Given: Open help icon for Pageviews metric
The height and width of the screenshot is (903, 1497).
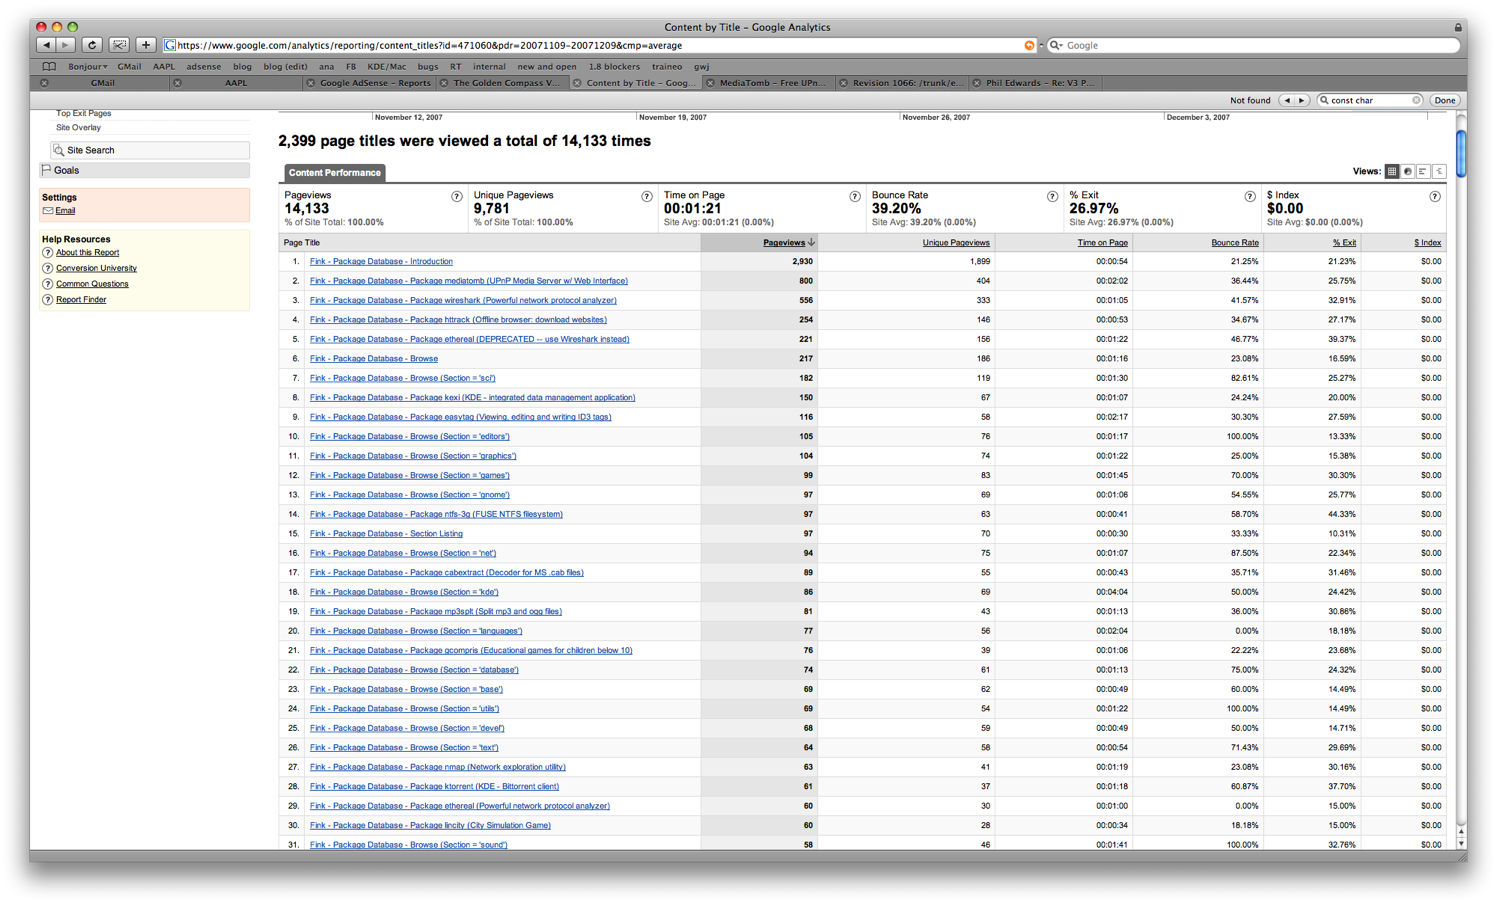Looking at the screenshot, I should [457, 197].
